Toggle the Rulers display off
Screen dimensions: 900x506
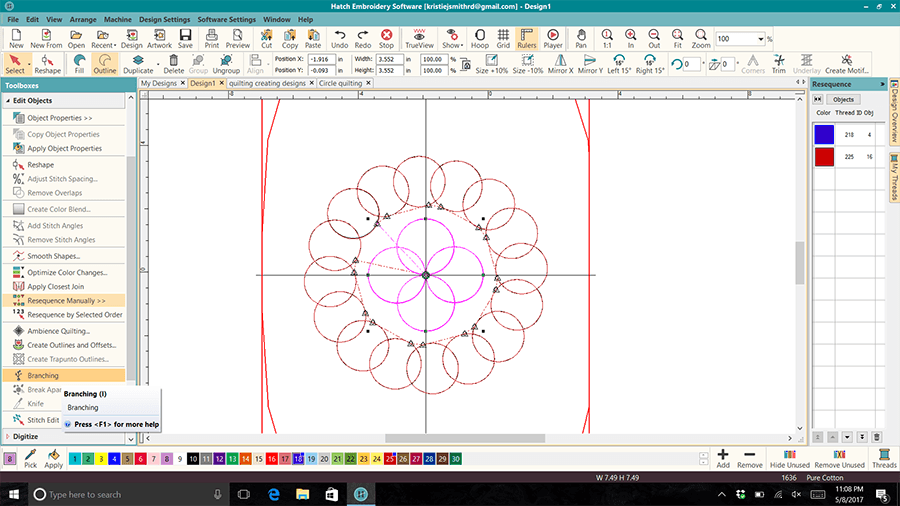527,38
